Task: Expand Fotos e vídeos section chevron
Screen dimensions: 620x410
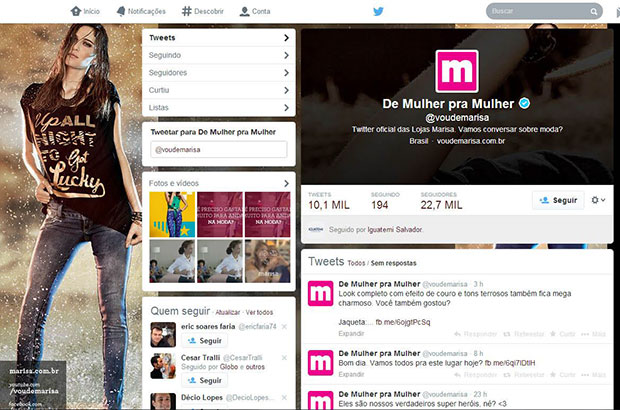Action: coord(286,183)
